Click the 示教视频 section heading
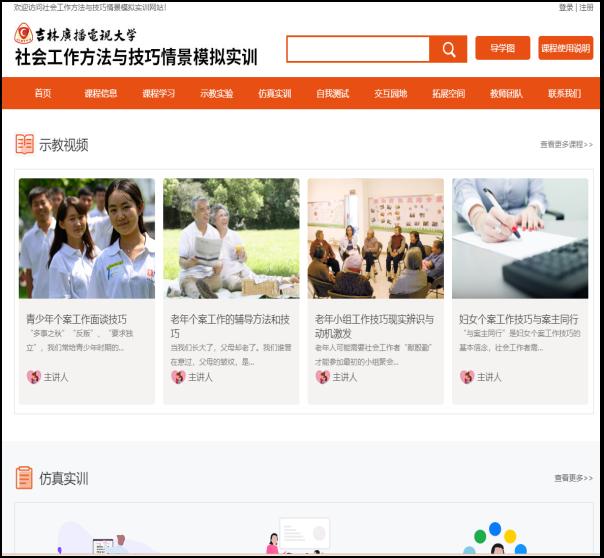Screen dimensions: 604x558 [x=64, y=145]
